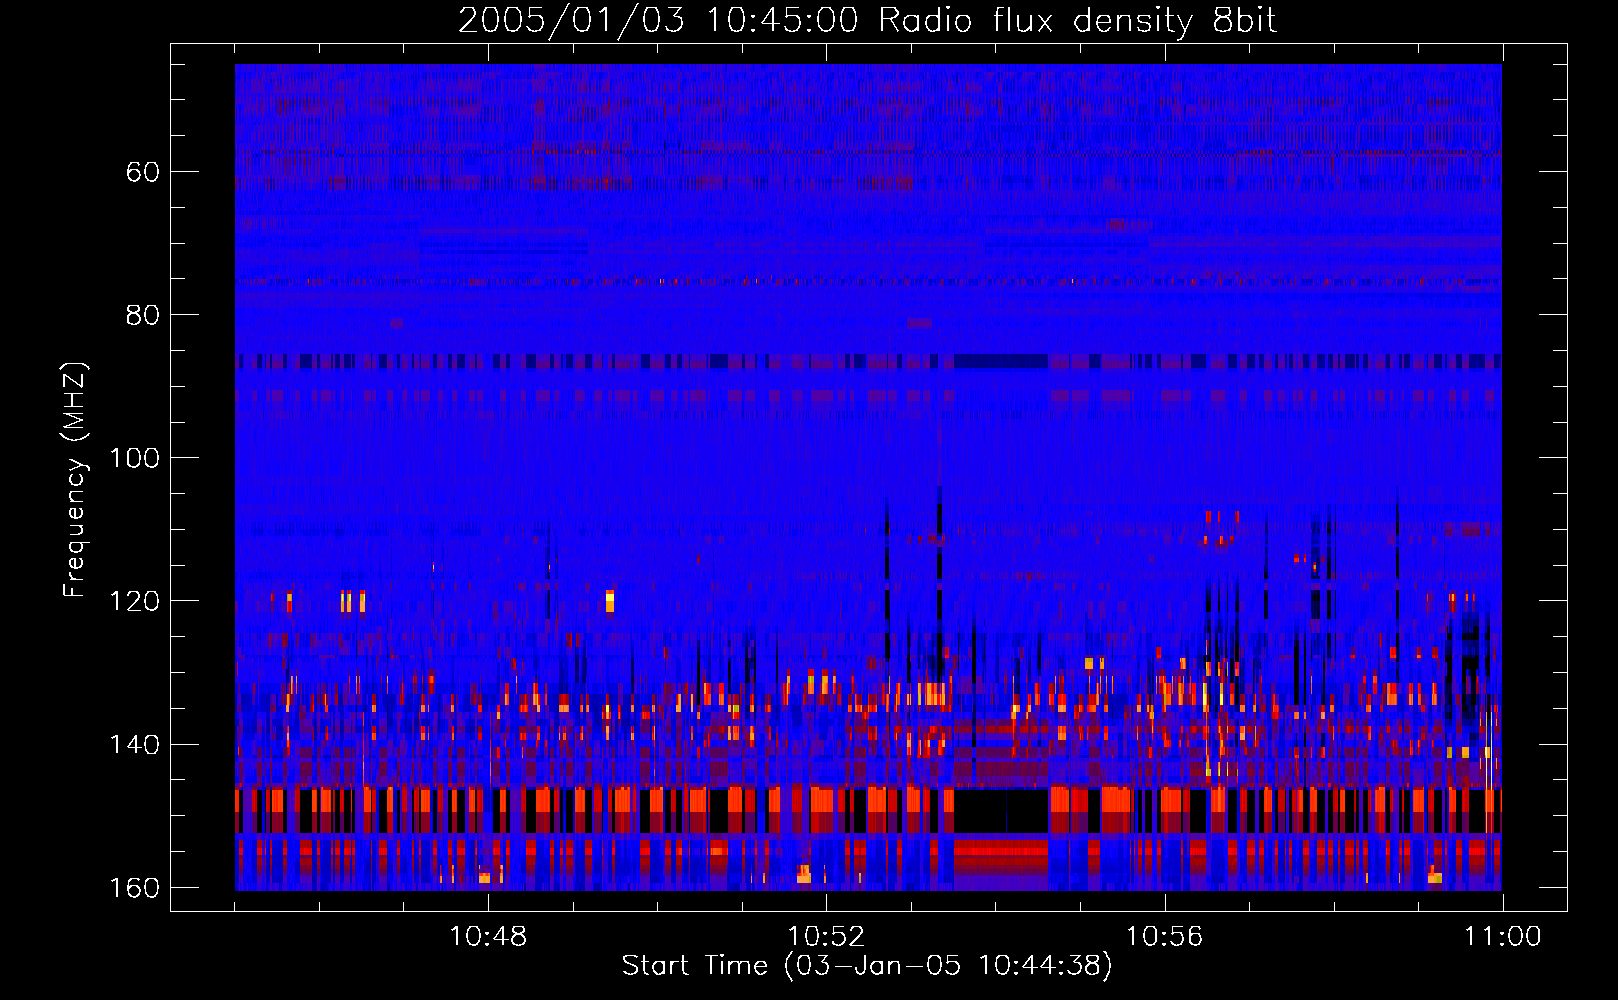The height and width of the screenshot is (1000, 1618).
Task: Click the large black data gap near 10:54
Action: [1001, 810]
